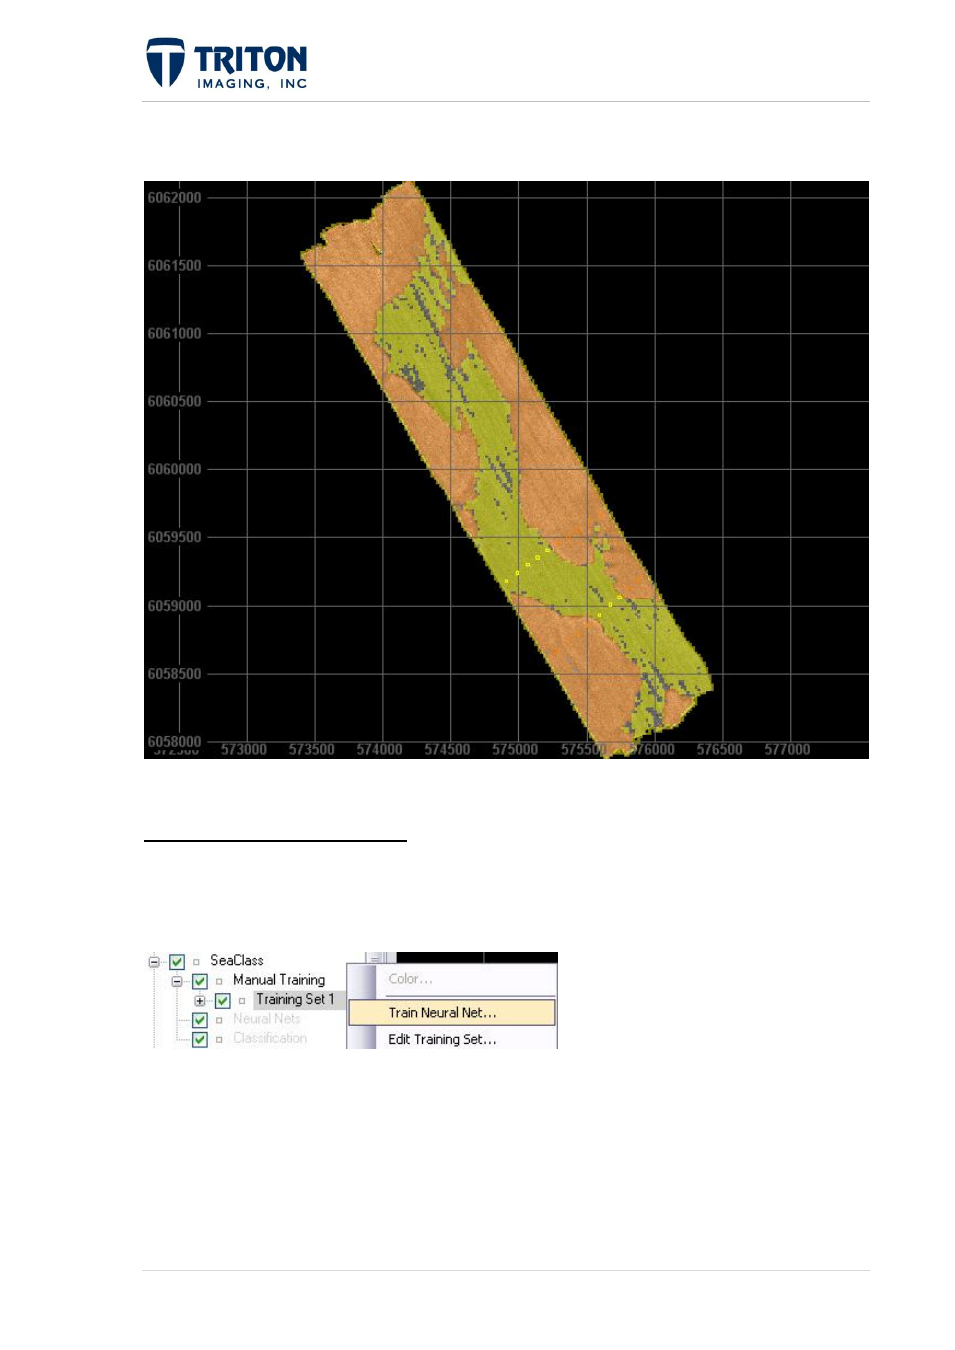Image resolution: width=955 pixels, height=1350 pixels.
Task: Click the 574500 easting axis label
Action: [447, 750]
